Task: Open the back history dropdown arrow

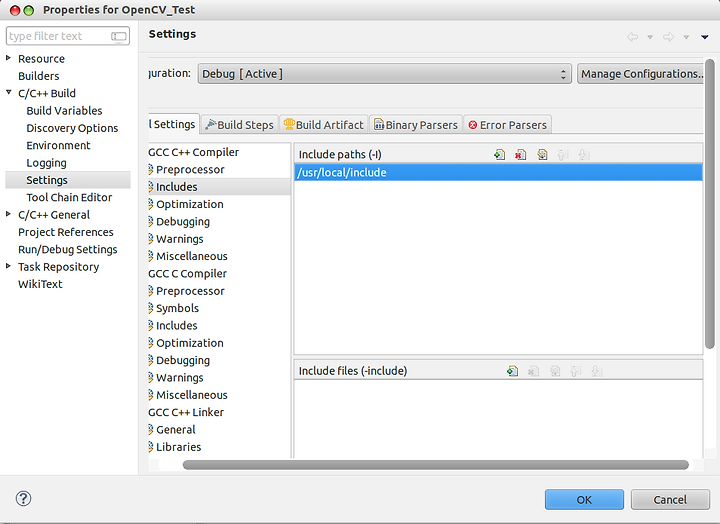Action: [650, 37]
